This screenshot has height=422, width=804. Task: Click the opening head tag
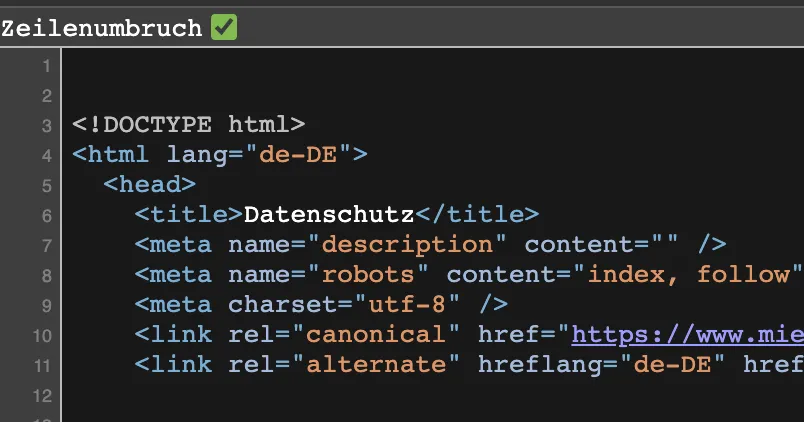click(x=150, y=185)
